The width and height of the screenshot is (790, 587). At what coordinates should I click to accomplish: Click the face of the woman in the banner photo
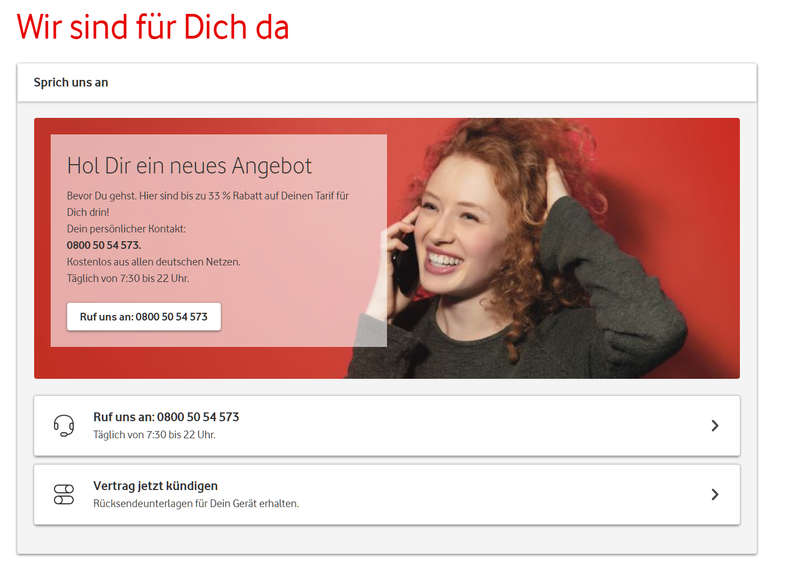pos(456,227)
